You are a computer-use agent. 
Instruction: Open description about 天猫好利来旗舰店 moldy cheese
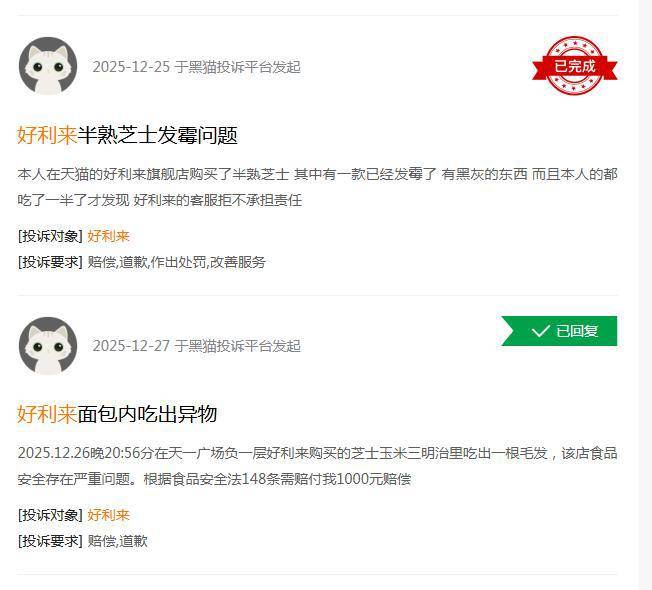tap(317, 187)
